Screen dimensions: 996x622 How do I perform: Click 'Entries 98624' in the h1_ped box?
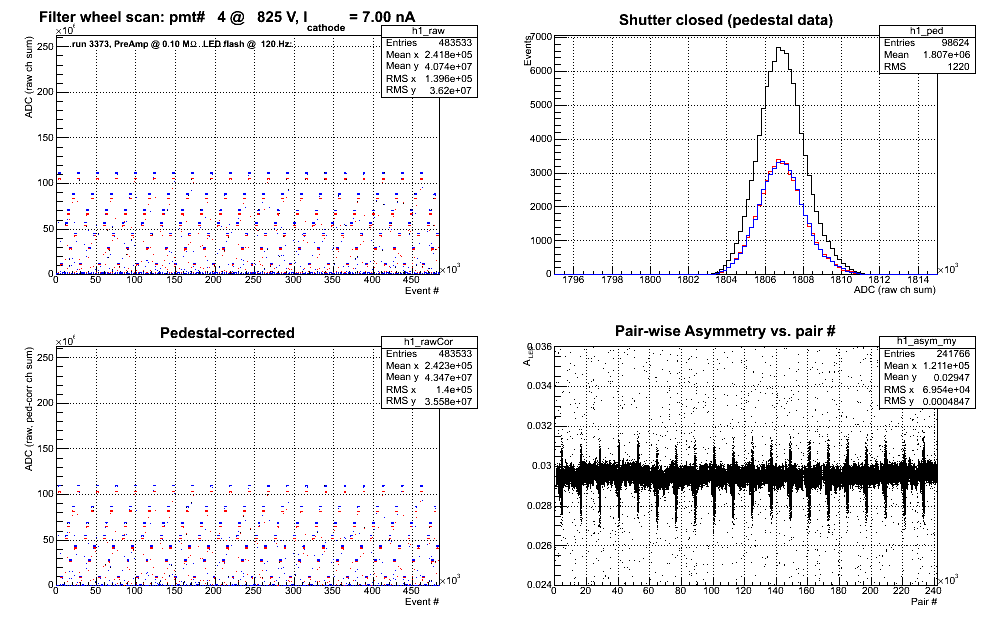(x=927, y=43)
